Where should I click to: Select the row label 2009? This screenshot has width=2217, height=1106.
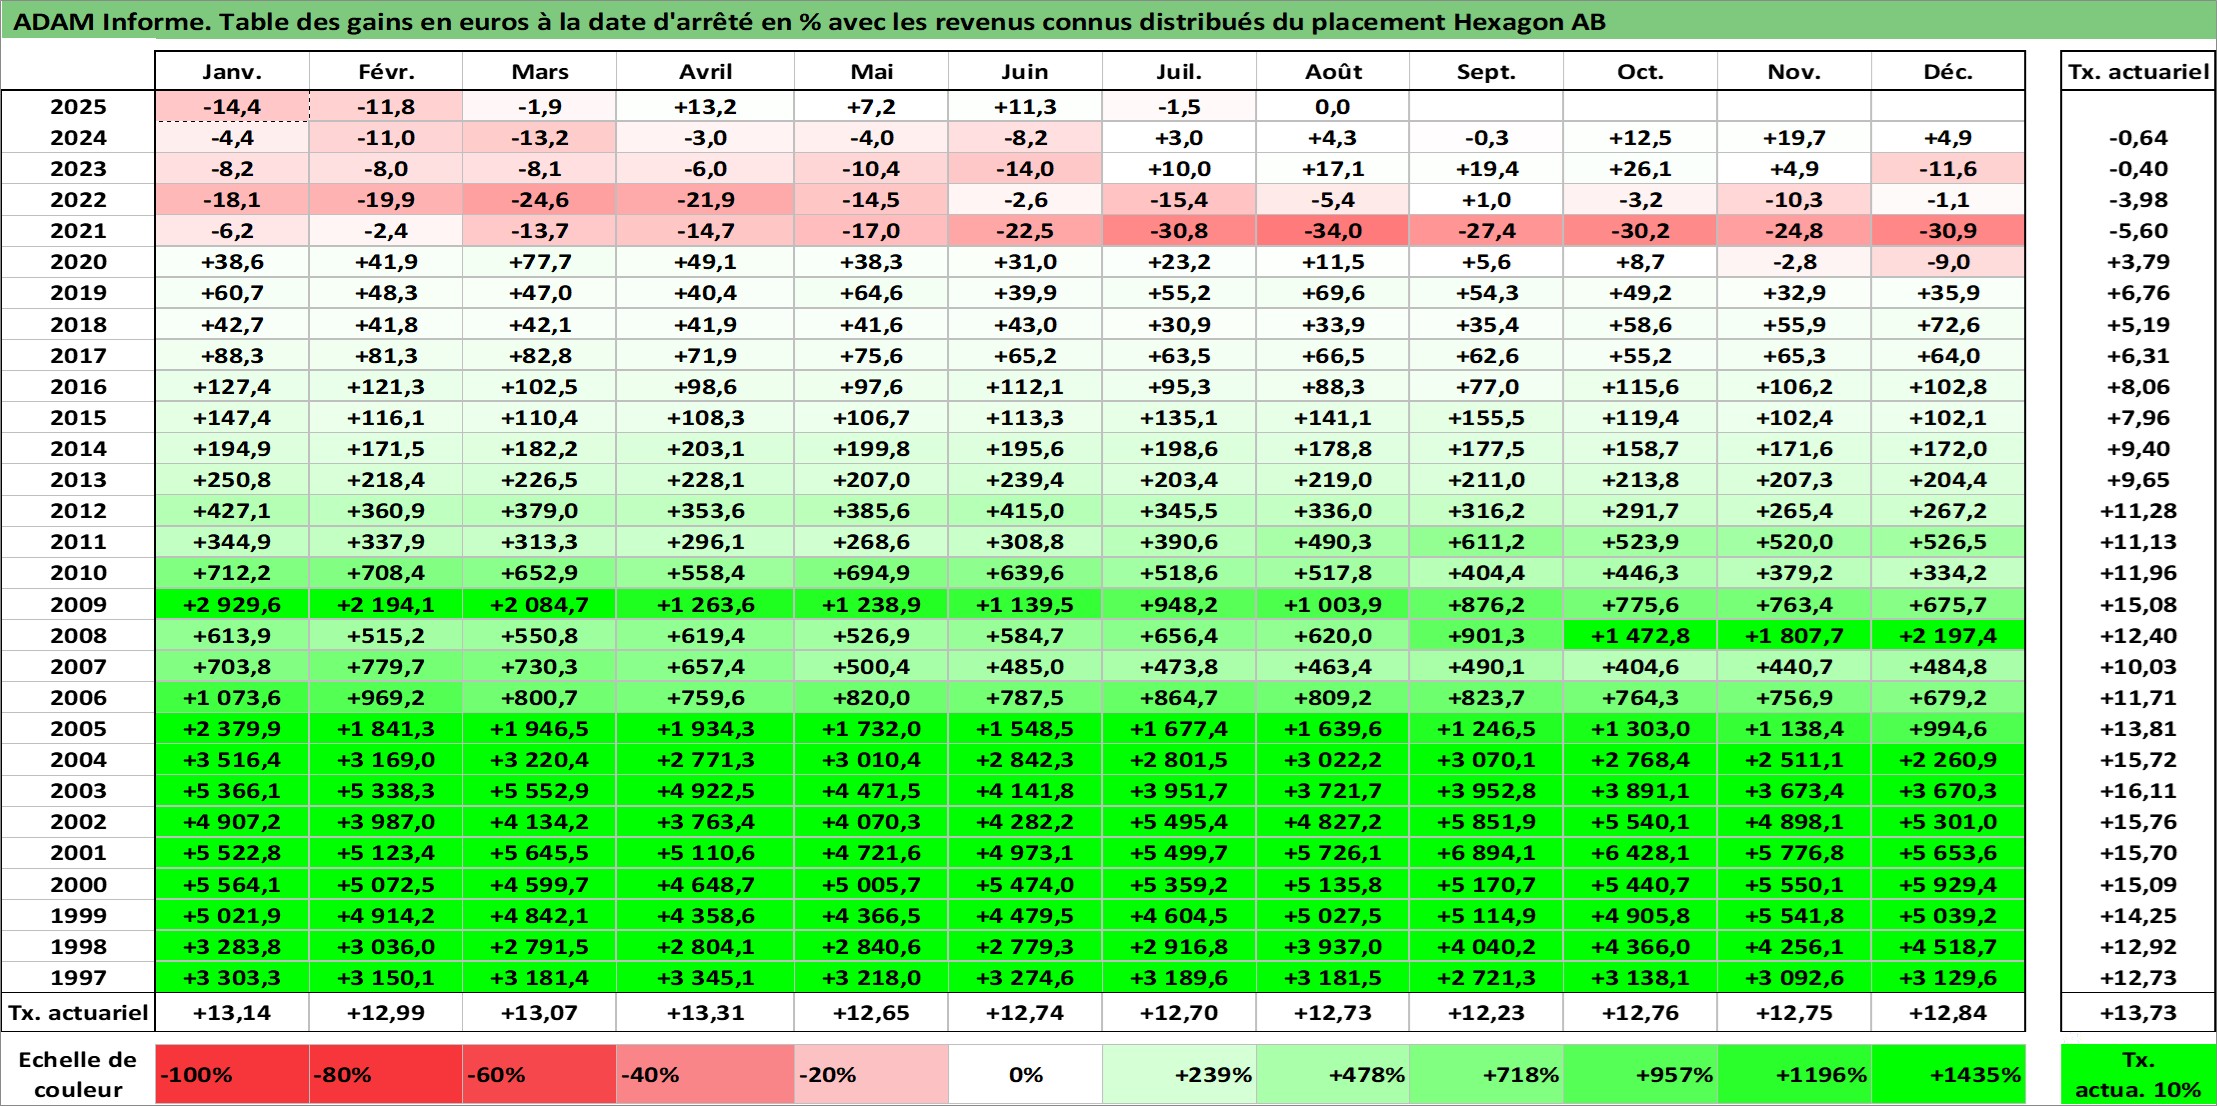tap(78, 604)
